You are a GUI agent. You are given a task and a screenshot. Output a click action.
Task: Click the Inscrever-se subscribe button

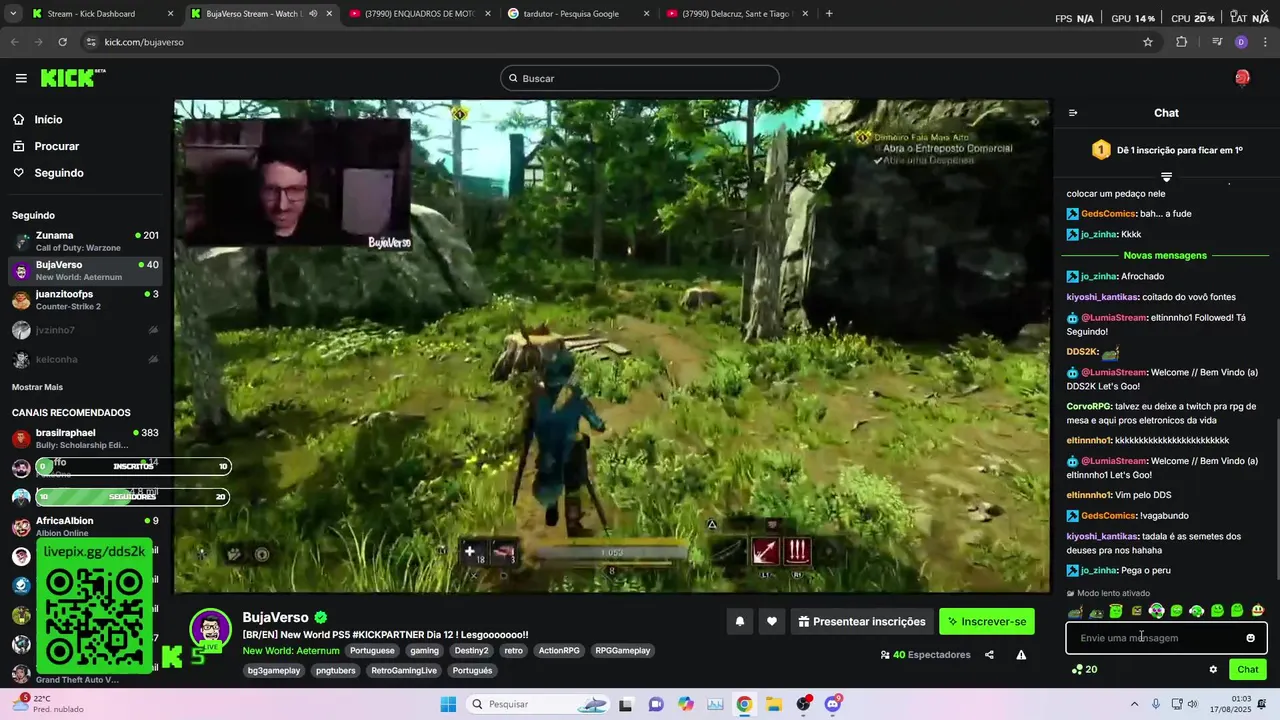click(x=988, y=621)
